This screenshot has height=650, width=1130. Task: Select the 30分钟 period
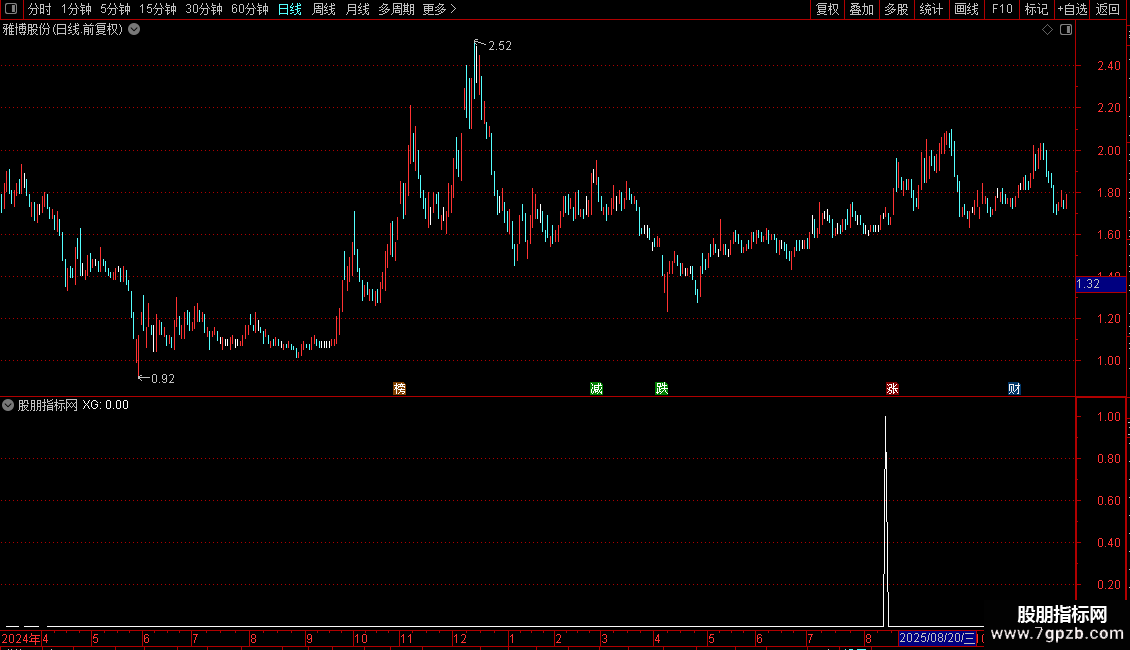point(204,9)
